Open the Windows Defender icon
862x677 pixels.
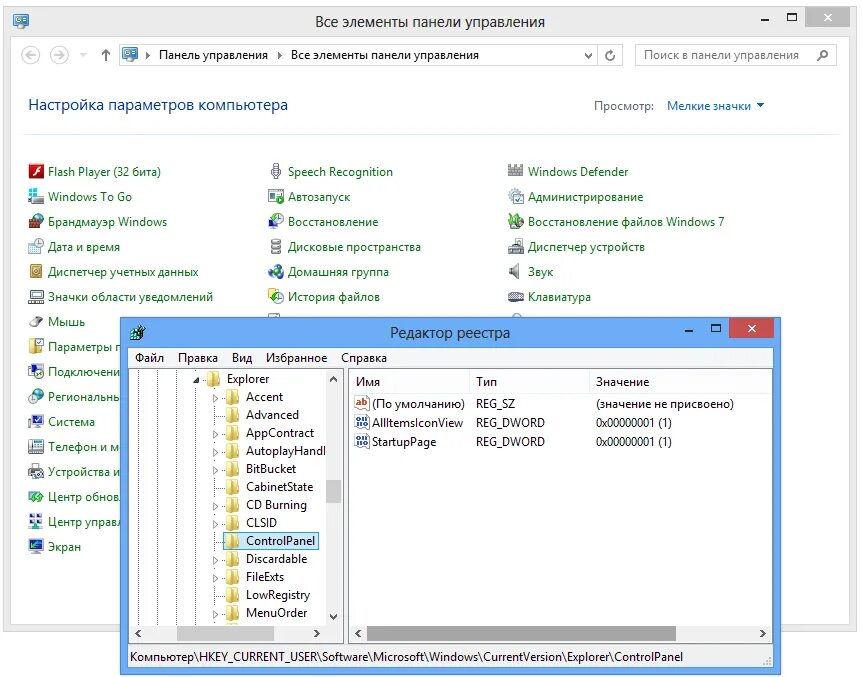coord(516,172)
